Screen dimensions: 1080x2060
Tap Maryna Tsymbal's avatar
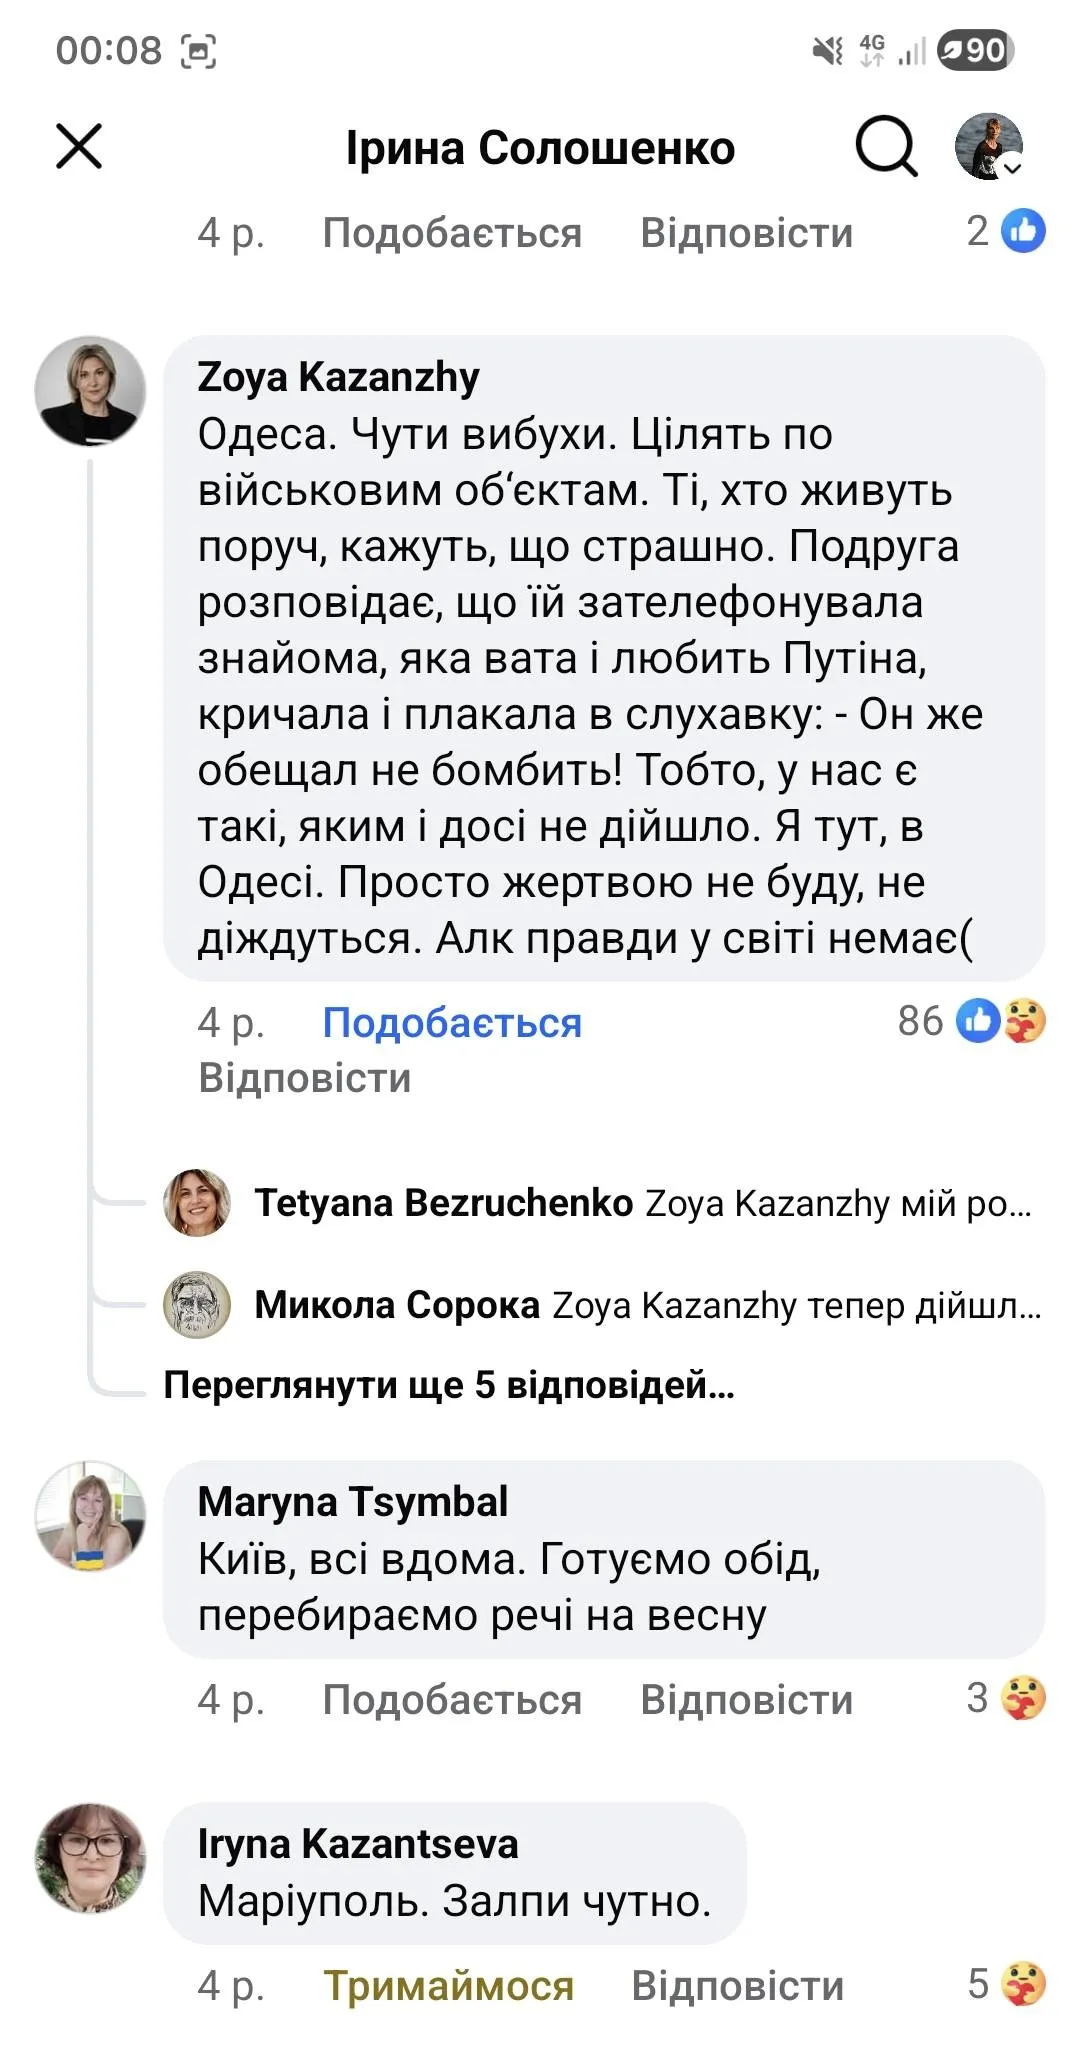tap(90, 1516)
